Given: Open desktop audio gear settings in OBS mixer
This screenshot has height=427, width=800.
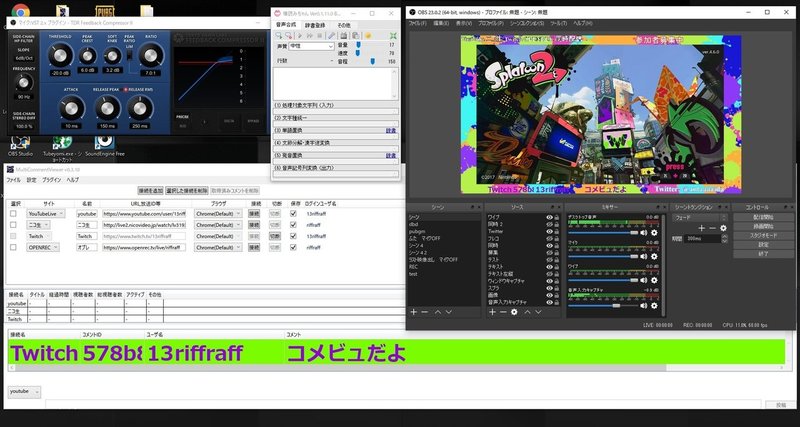Looking at the screenshot, I should 654,233.
